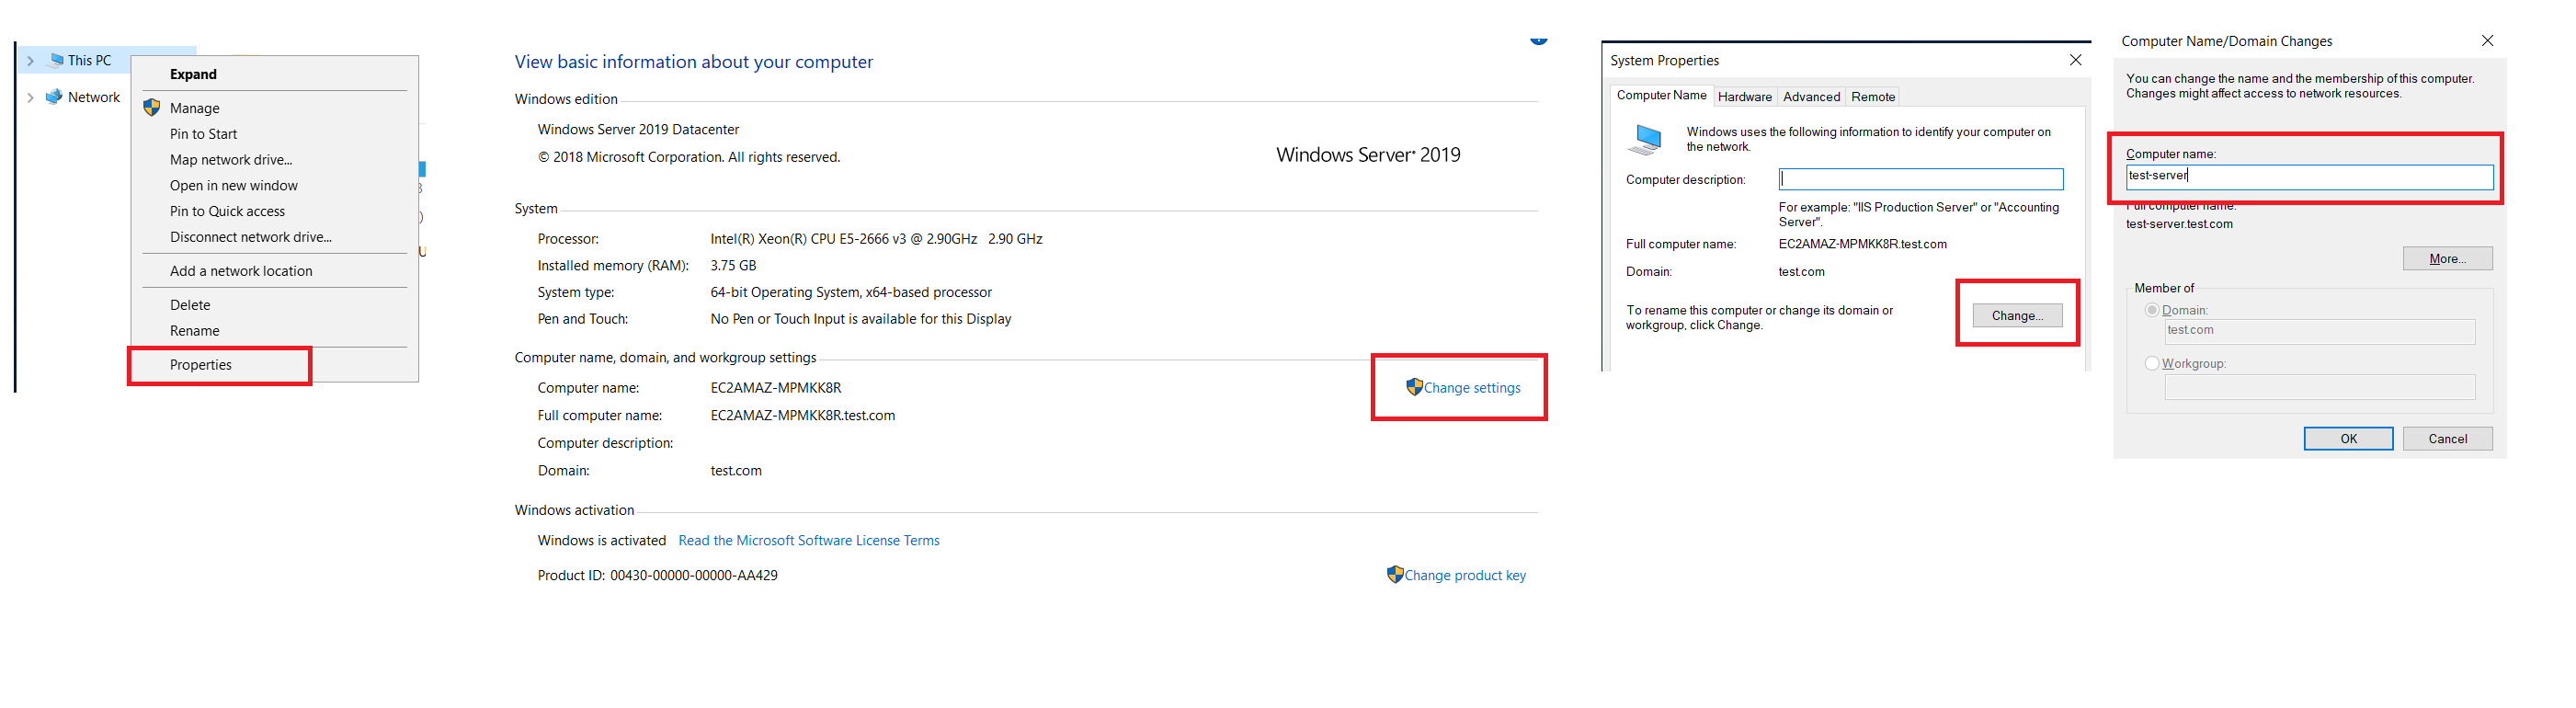Open Map network drive... option
The height and width of the screenshot is (708, 2576).
274,160
